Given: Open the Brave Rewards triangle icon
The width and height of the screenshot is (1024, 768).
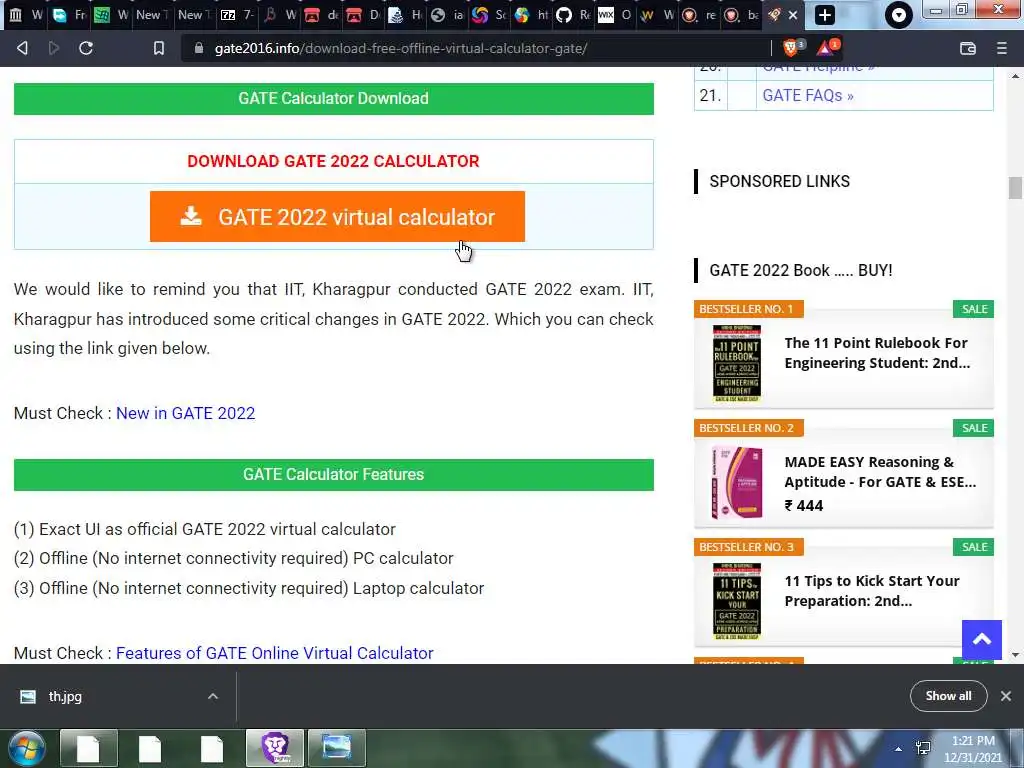Looking at the screenshot, I should (825, 48).
